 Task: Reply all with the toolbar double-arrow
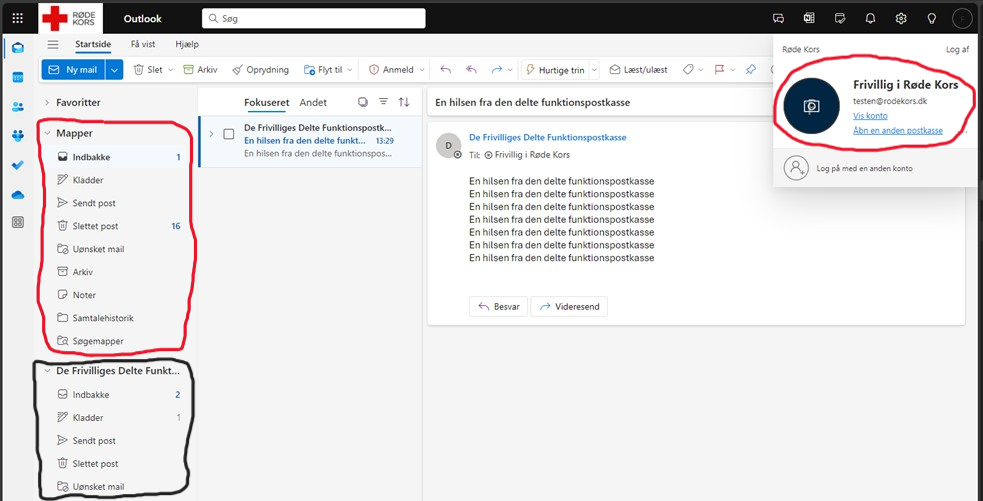tap(471, 70)
